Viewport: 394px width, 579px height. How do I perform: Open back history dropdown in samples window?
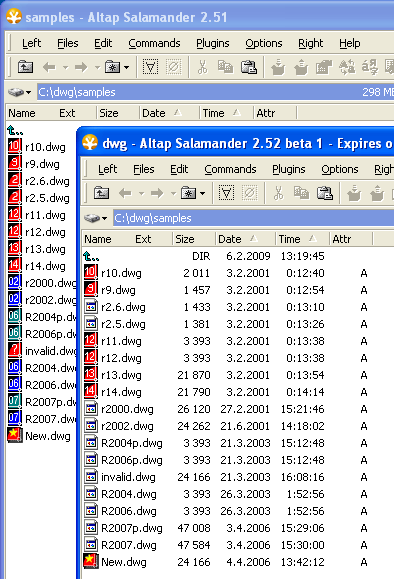tap(65, 67)
